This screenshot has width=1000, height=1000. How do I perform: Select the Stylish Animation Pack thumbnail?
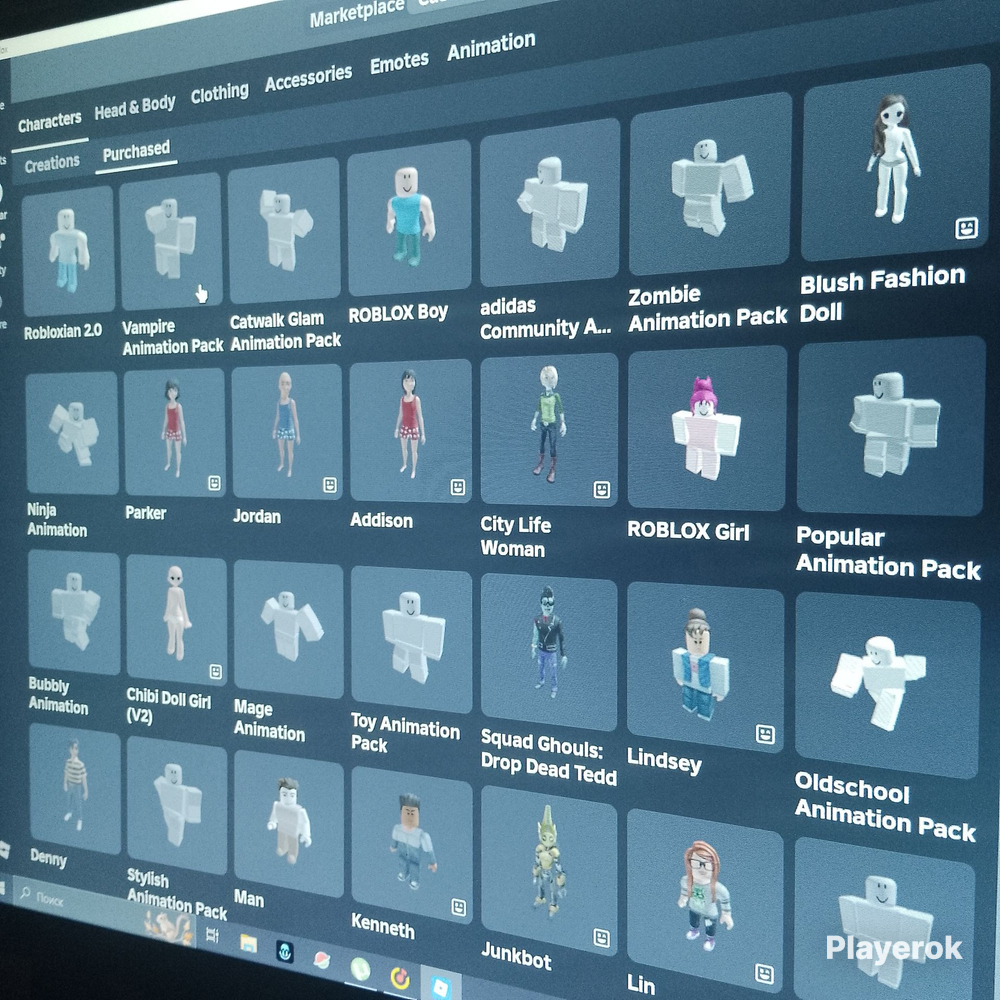point(177,805)
